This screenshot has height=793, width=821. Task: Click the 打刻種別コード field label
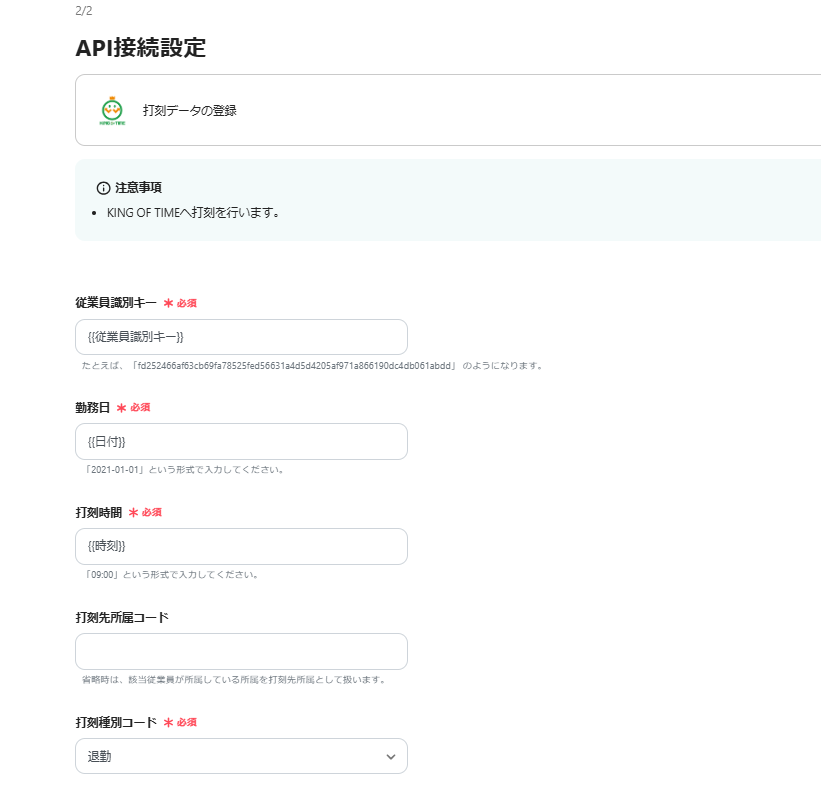tap(116, 722)
